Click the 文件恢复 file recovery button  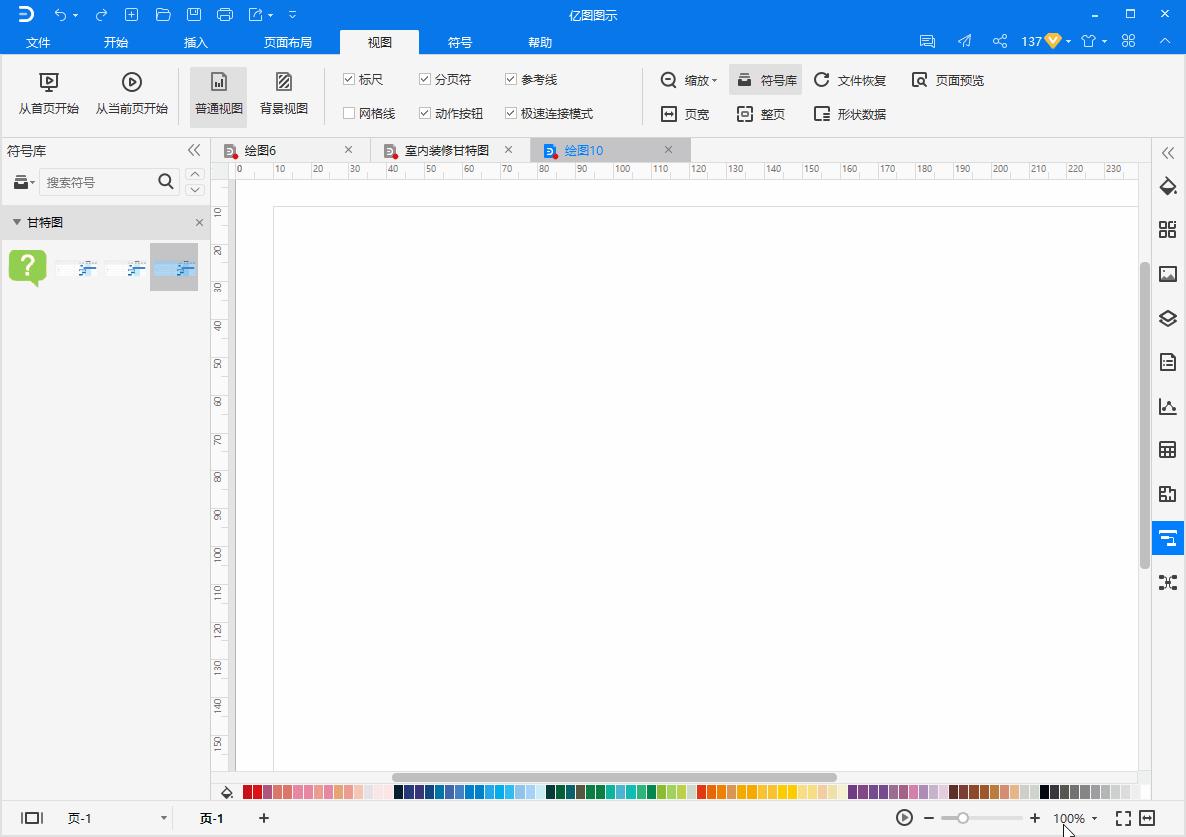(850, 80)
